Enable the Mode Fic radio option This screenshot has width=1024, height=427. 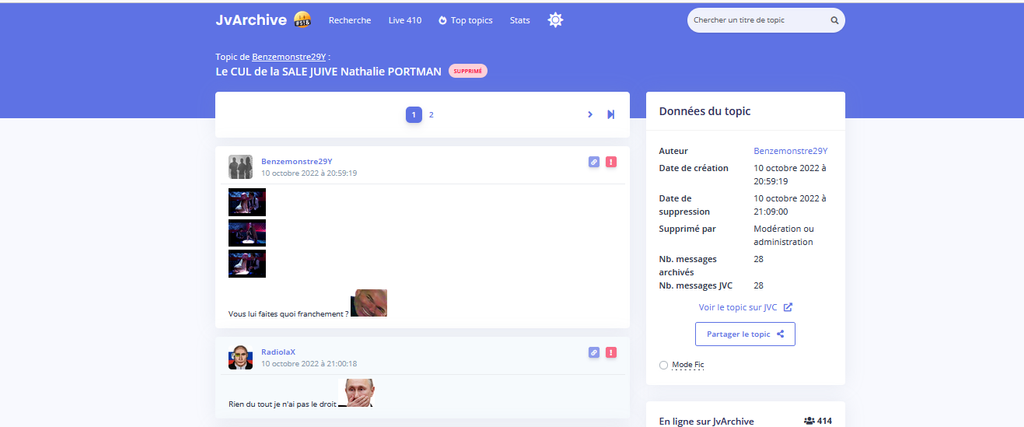(x=664, y=365)
